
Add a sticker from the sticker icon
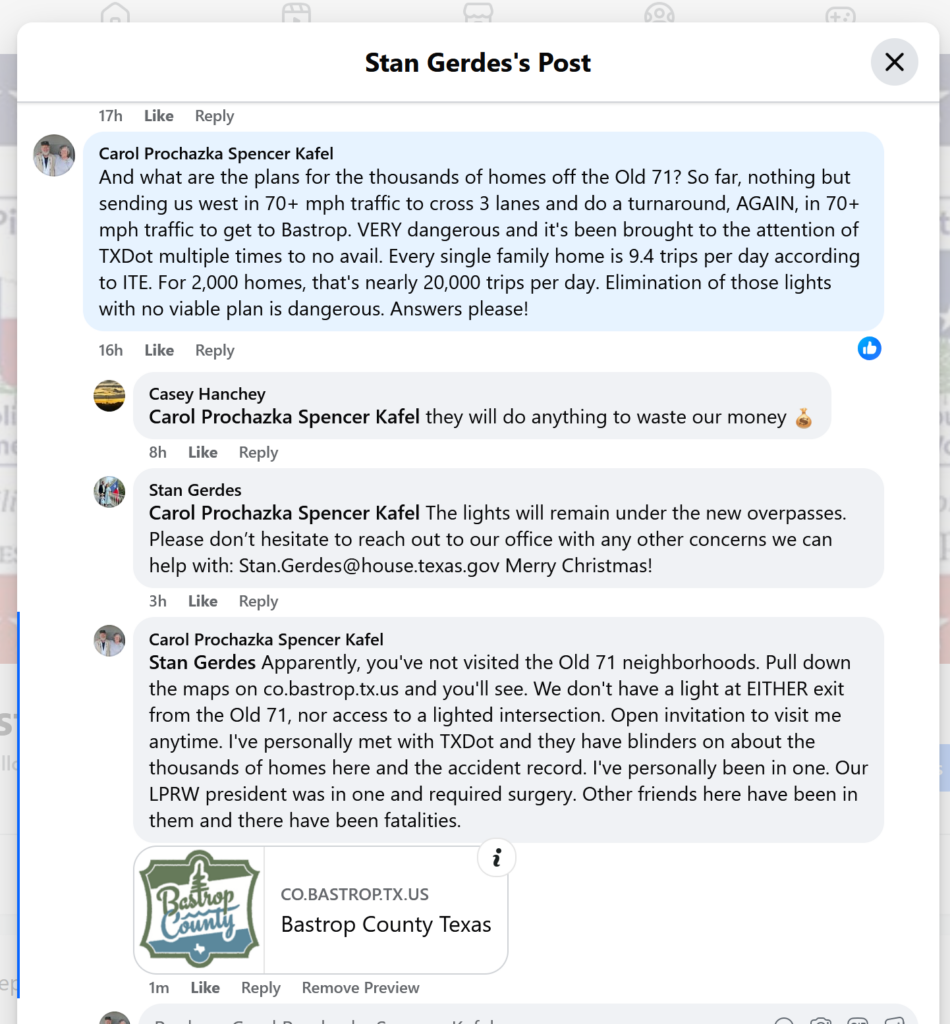[893, 1021]
